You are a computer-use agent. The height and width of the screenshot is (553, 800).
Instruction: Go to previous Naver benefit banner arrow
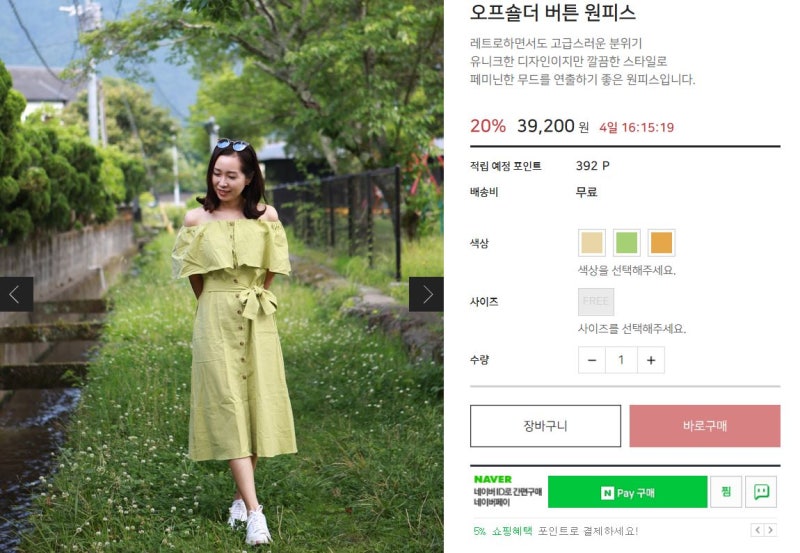pos(757,530)
